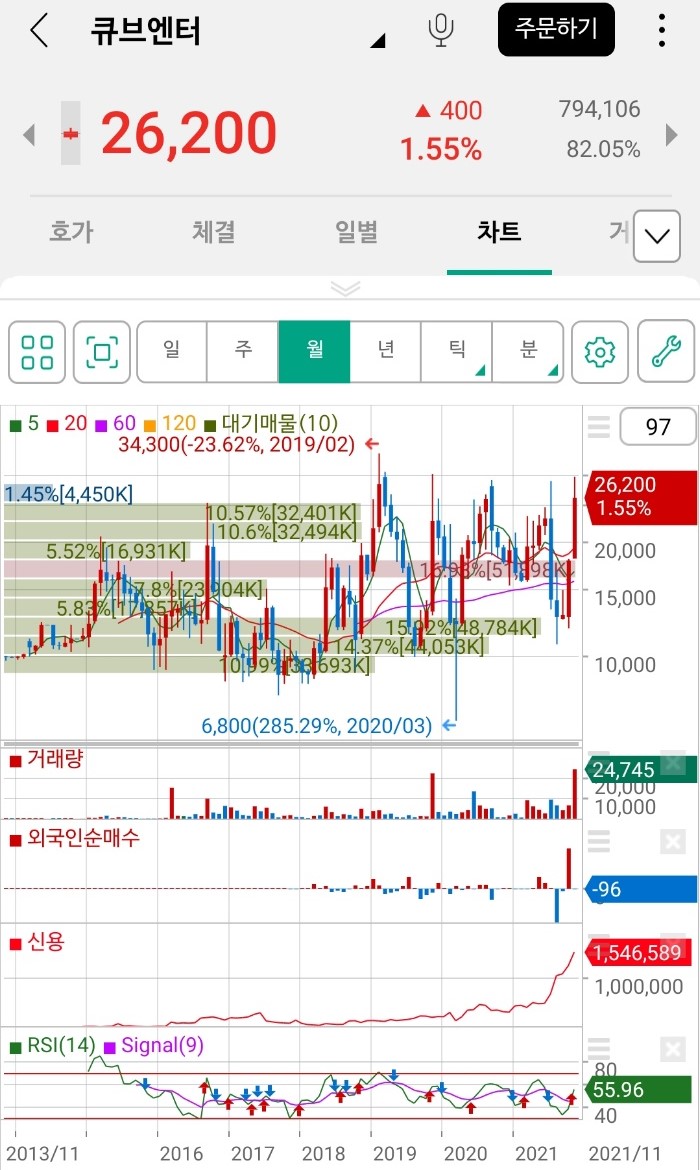Tap the RSI(14) indicator label
This screenshot has width=700, height=1170.
[x=52, y=1045]
